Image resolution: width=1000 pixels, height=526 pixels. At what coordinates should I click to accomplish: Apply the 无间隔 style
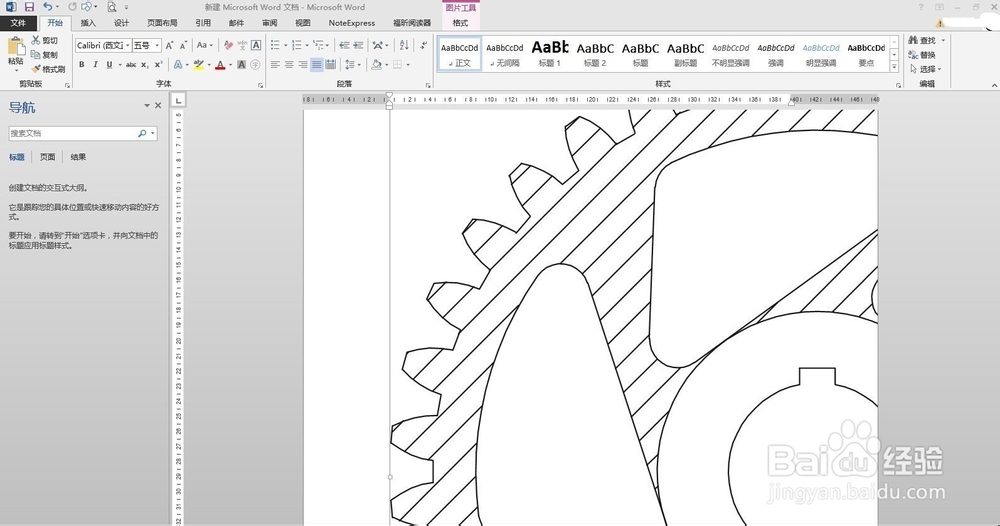point(504,54)
